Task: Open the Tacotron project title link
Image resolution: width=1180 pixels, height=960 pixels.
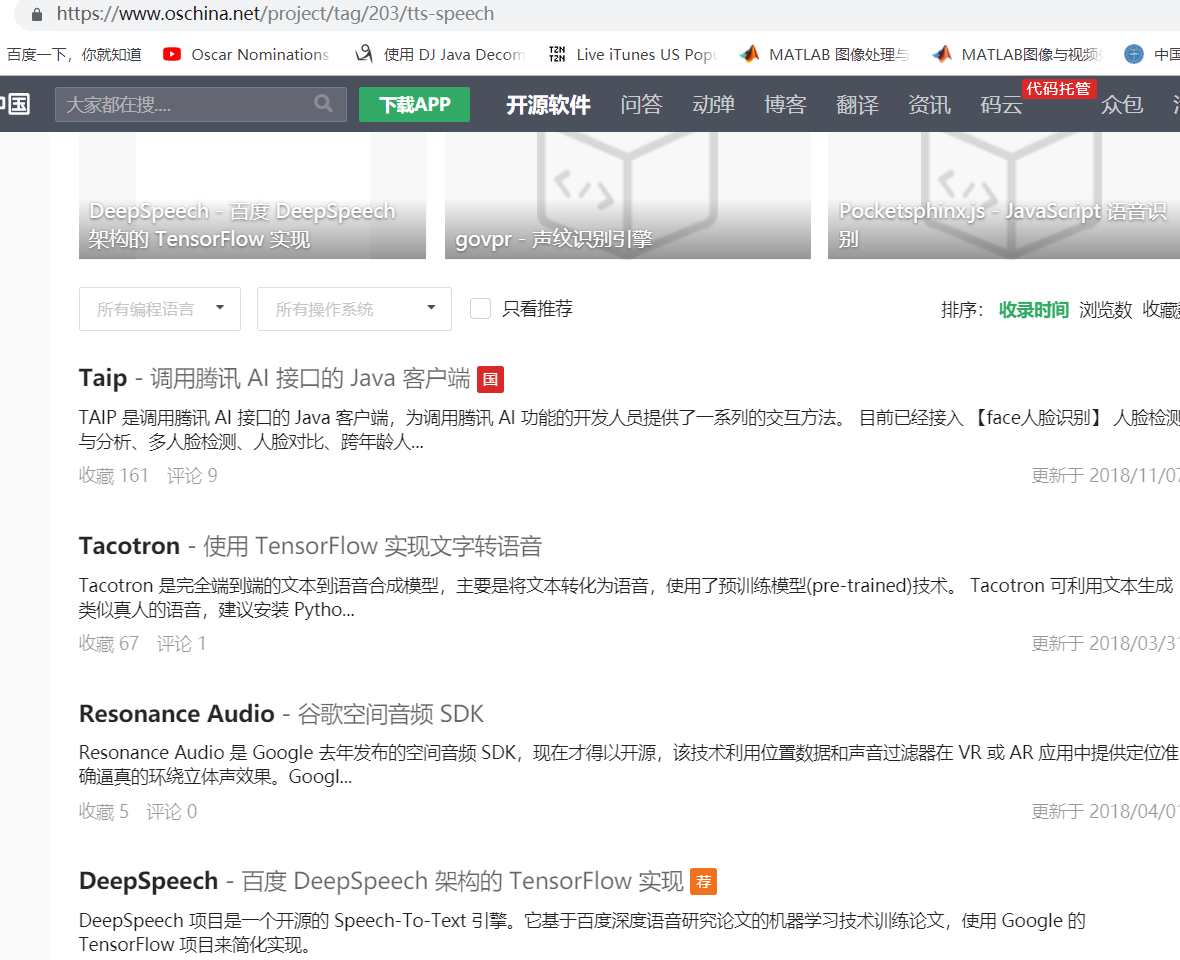Action: click(x=310, y=545)
